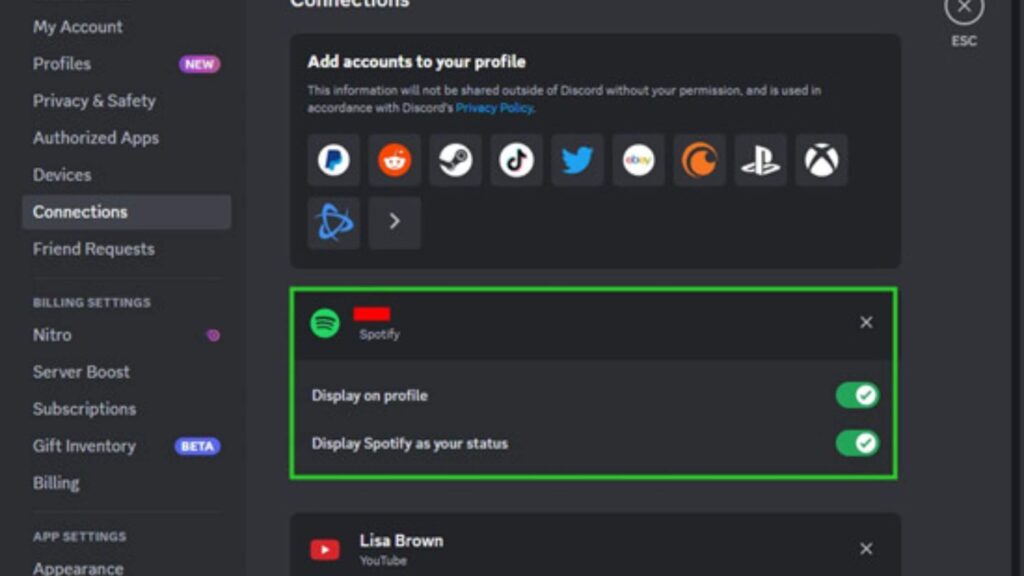Open the Profiles settings section
This screenshot has height=576, width=1024.
click(61, 63)
